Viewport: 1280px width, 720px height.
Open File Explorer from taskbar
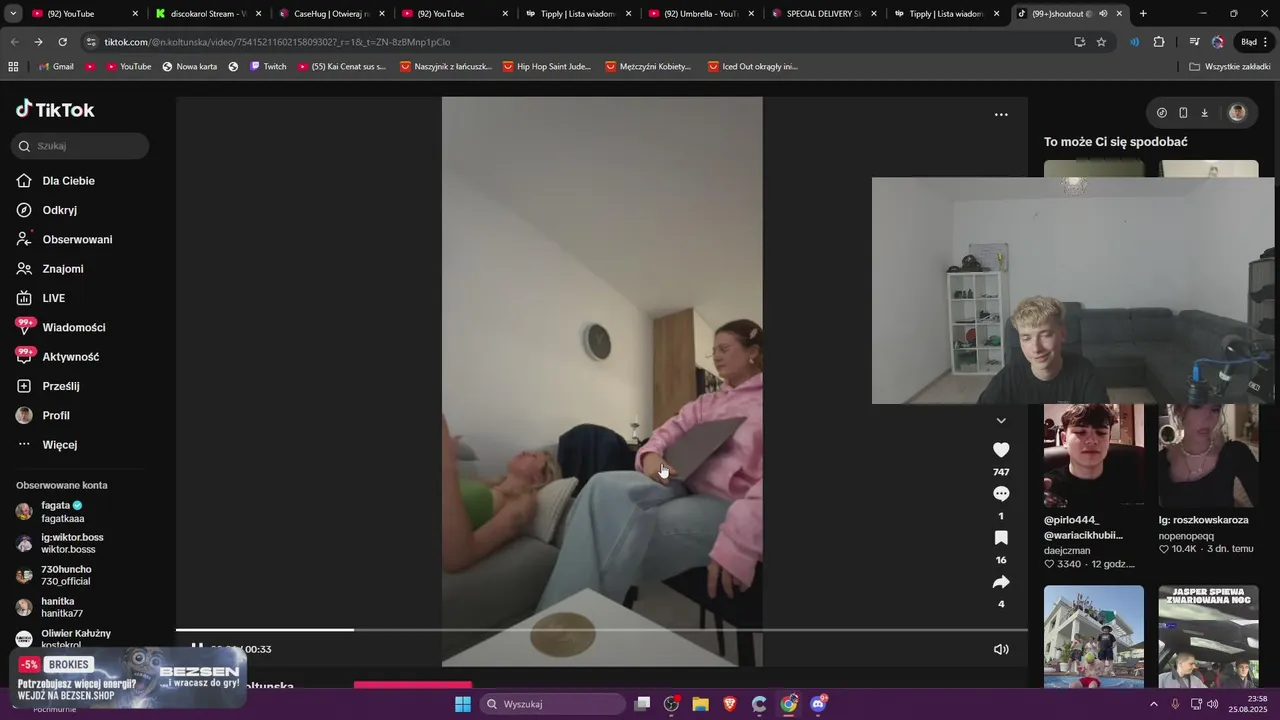point(700,704)
